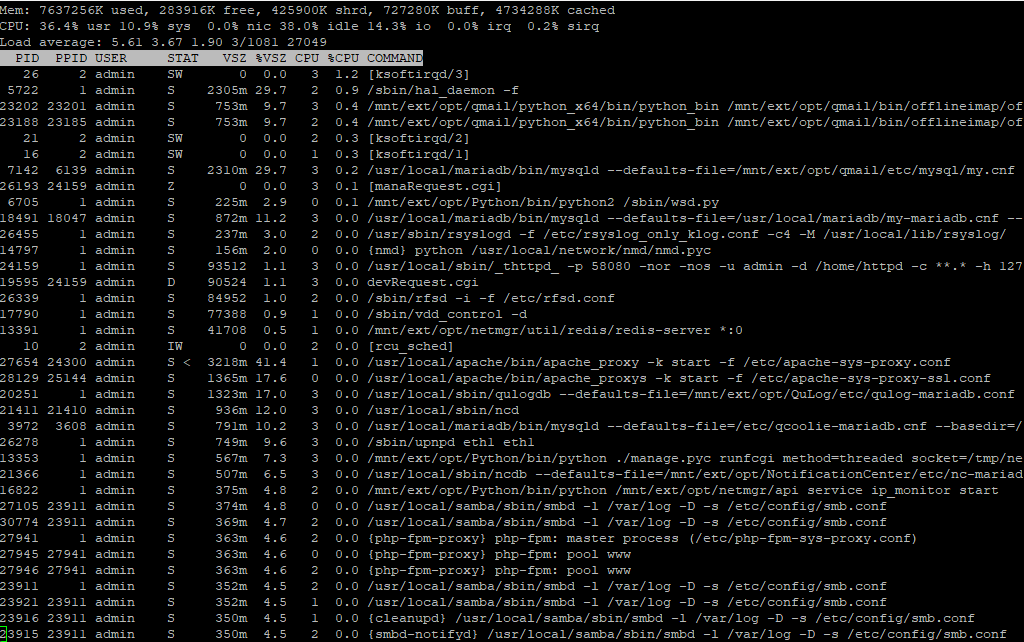Click the /sbin/wsd.py python2 command
The width and height of the screenshot is (1024, 642).
click(543, 202)
